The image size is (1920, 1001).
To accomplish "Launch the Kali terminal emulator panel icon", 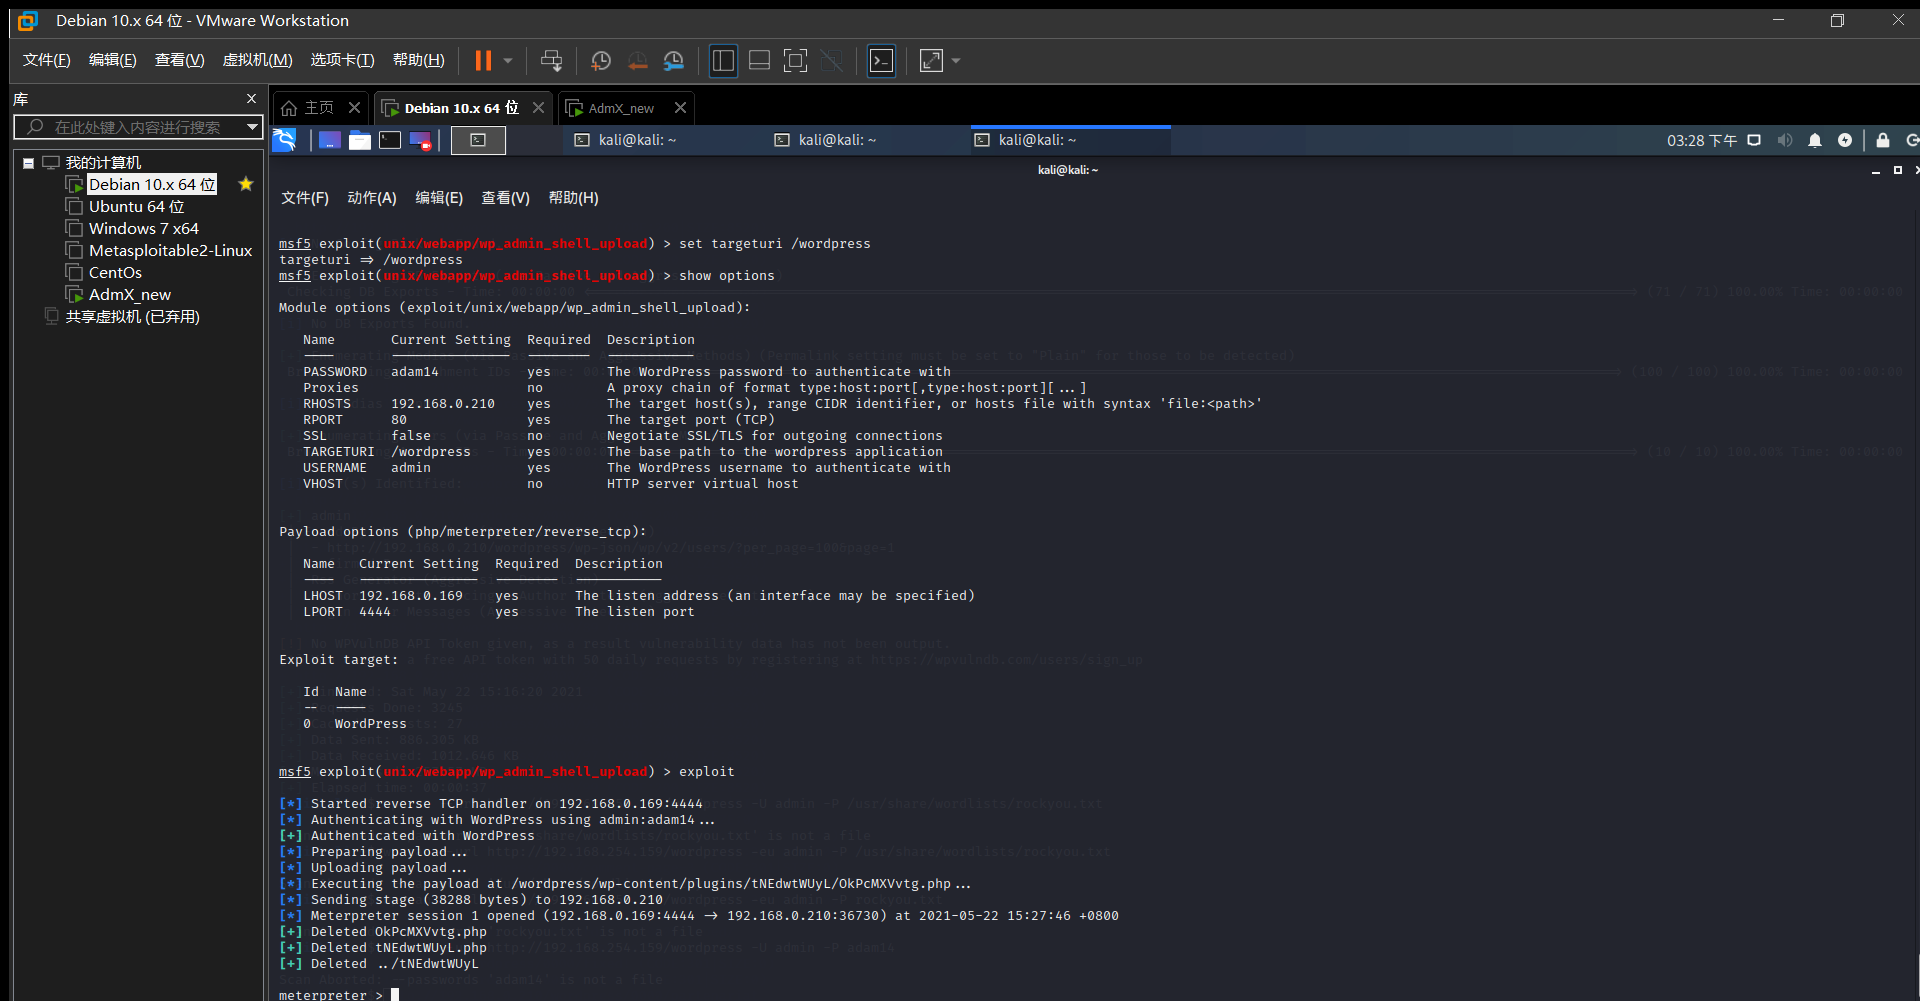I will [x=390, y=140].
